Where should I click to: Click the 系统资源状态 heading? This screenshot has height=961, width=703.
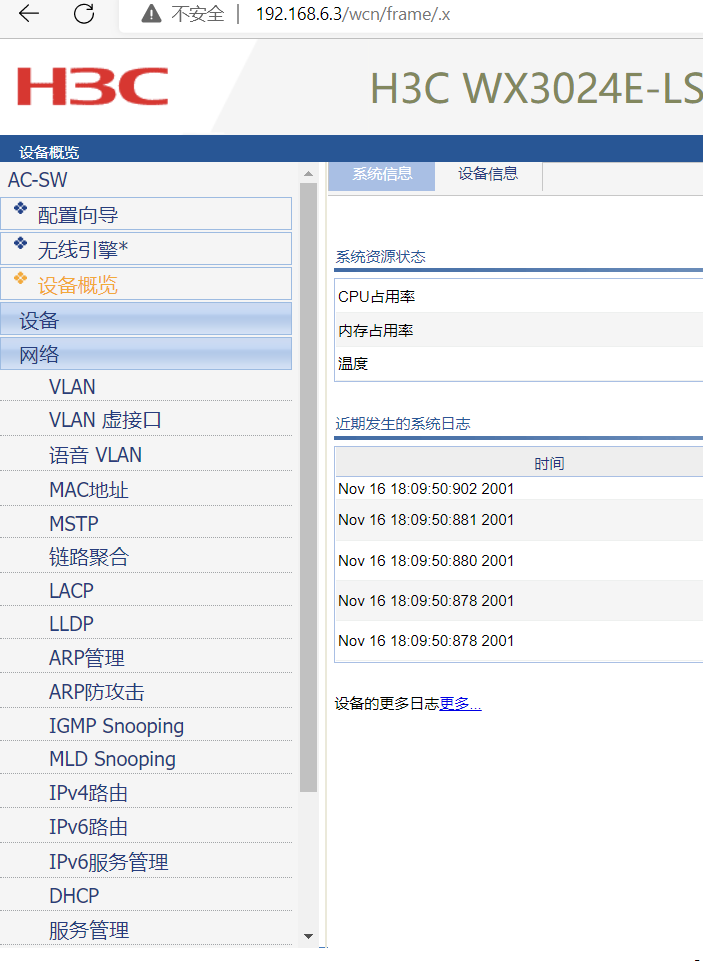(380, 257)
